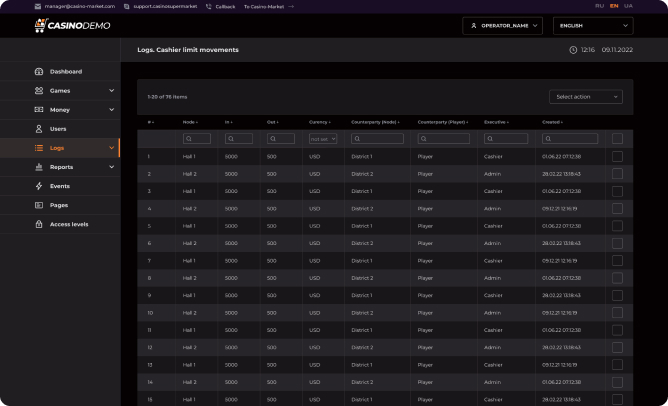668x406 pixels.
Task: Check the checkbox for row 1
Action: 617,157
